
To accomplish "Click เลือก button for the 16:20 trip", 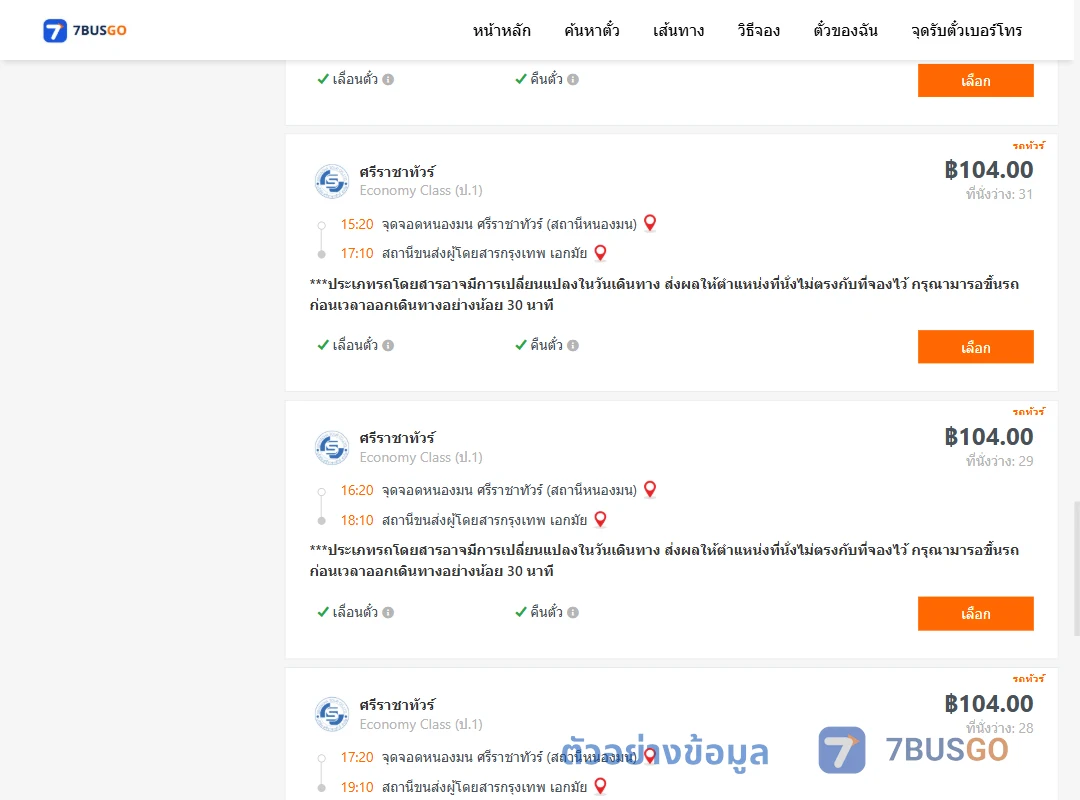I will pos(975,613).
